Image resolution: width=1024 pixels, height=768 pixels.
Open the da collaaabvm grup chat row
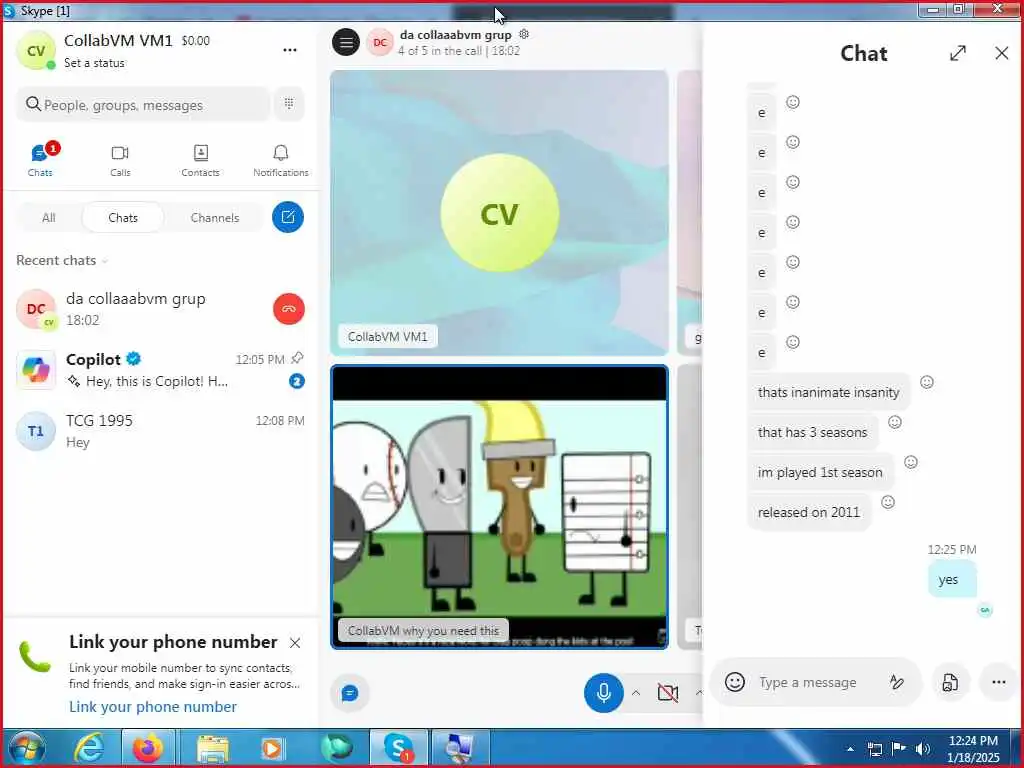pyautogui.click(x=160, y=309)
